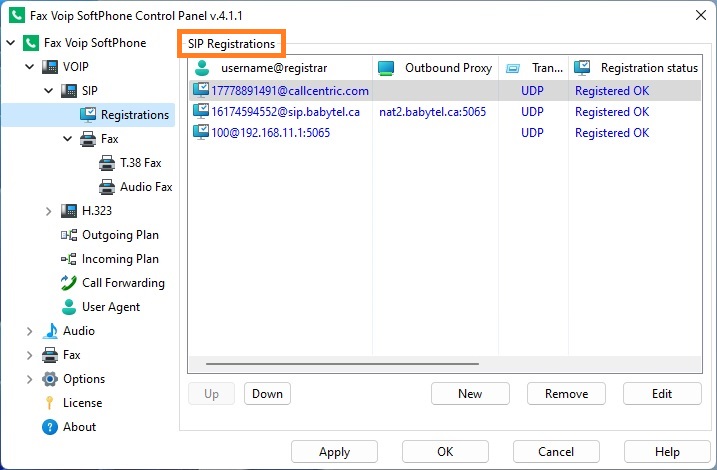717x470 pixels.
Task: Open the User Agent label in tree
Action: (111, 307)
